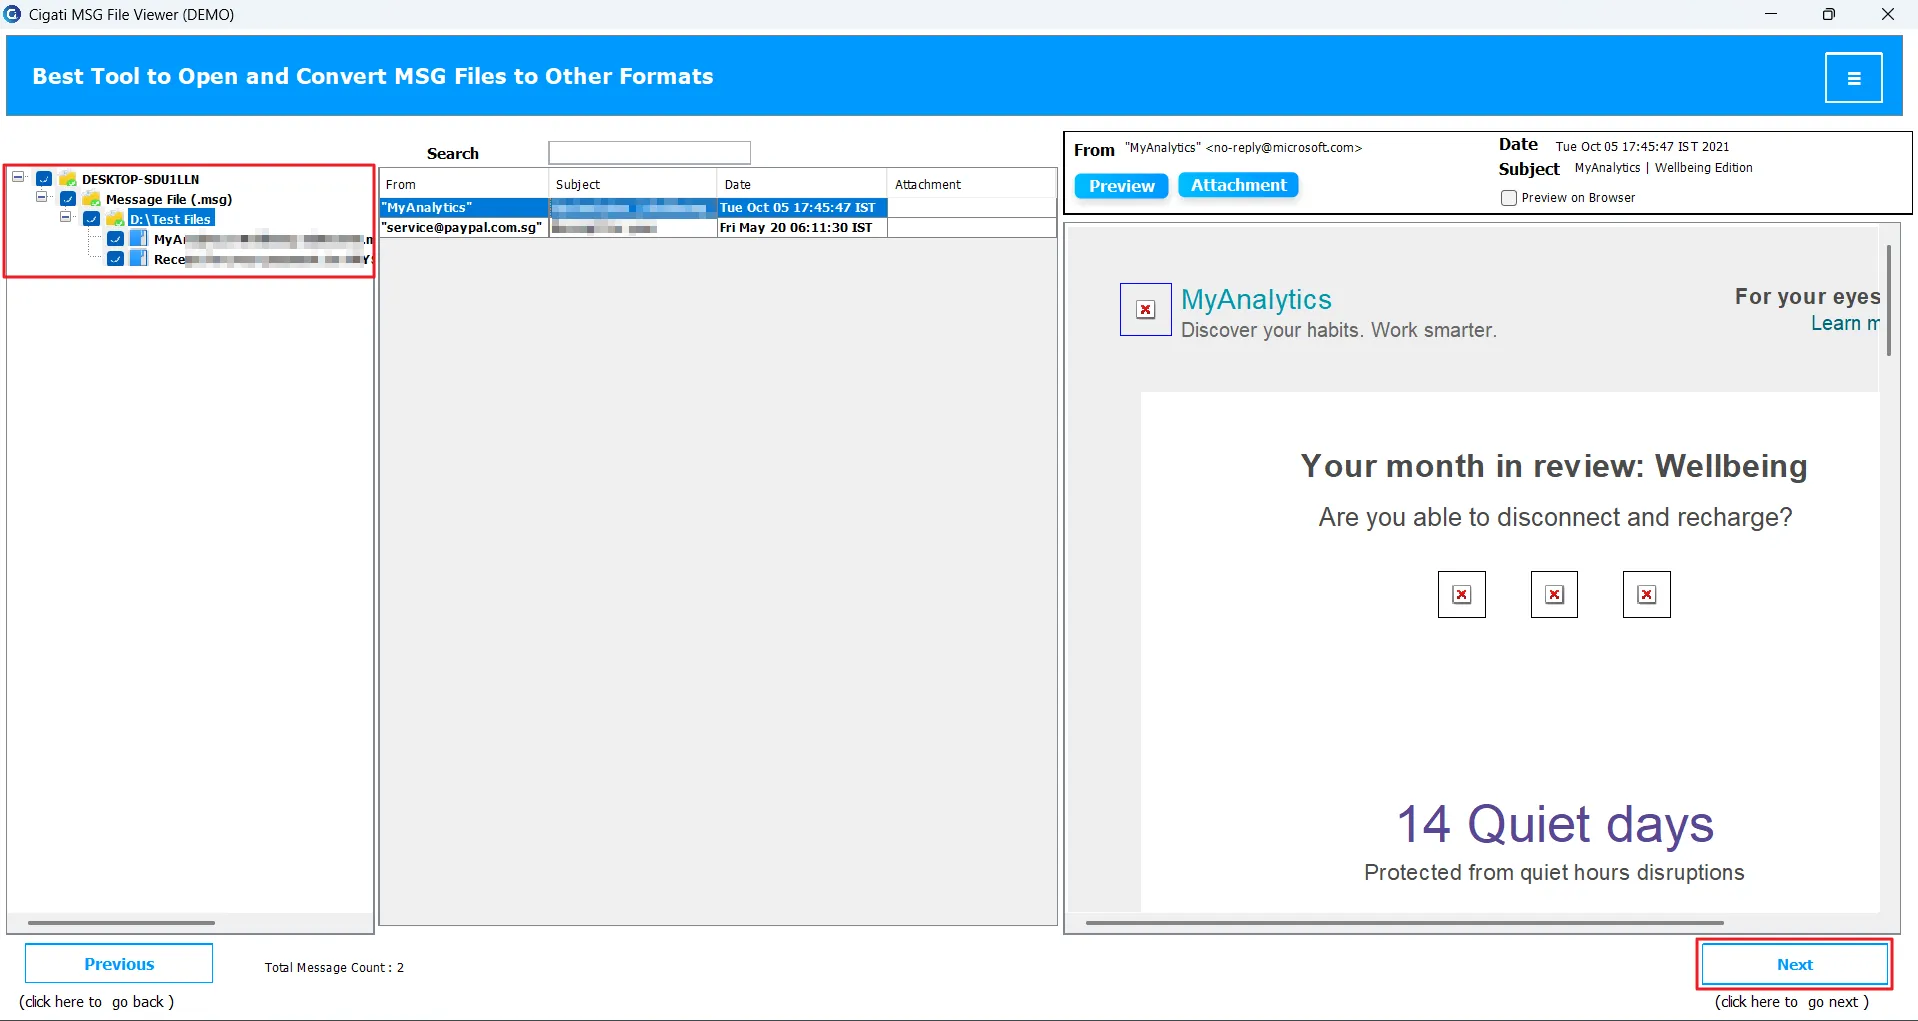Image resolution: width=1918 pixels, height=1021 pixels.
Task: Toggle the Preview on Browser checkbox
Action: (x=1509, y=198)
